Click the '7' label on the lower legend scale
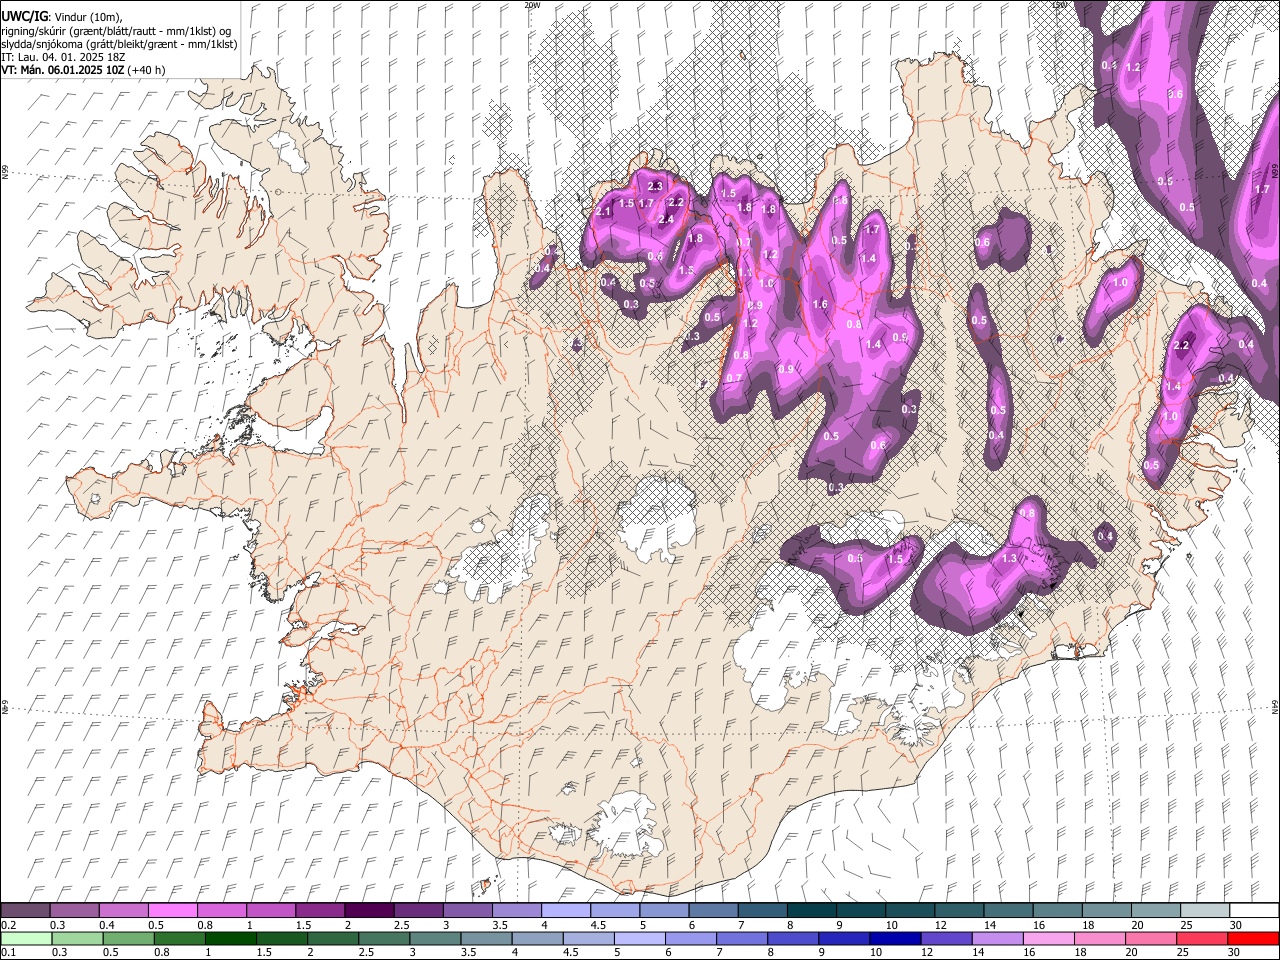Screen dimensions: 1280x960 pos(718,953)
